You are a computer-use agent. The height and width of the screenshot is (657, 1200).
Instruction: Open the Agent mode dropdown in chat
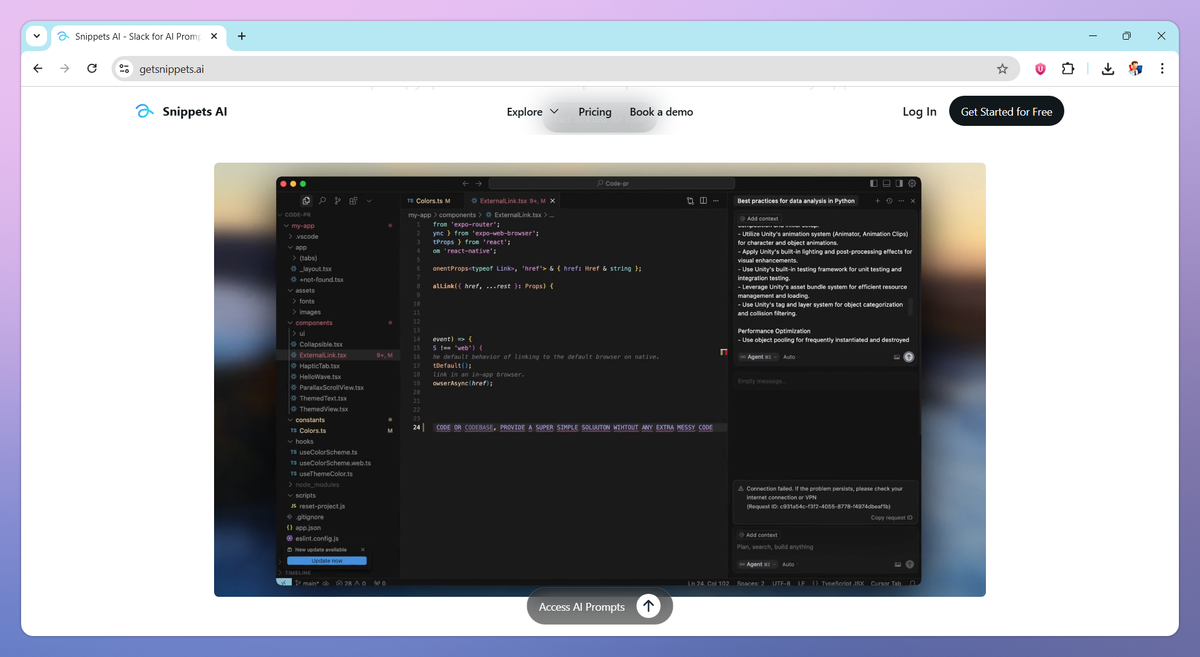(757, 356)
